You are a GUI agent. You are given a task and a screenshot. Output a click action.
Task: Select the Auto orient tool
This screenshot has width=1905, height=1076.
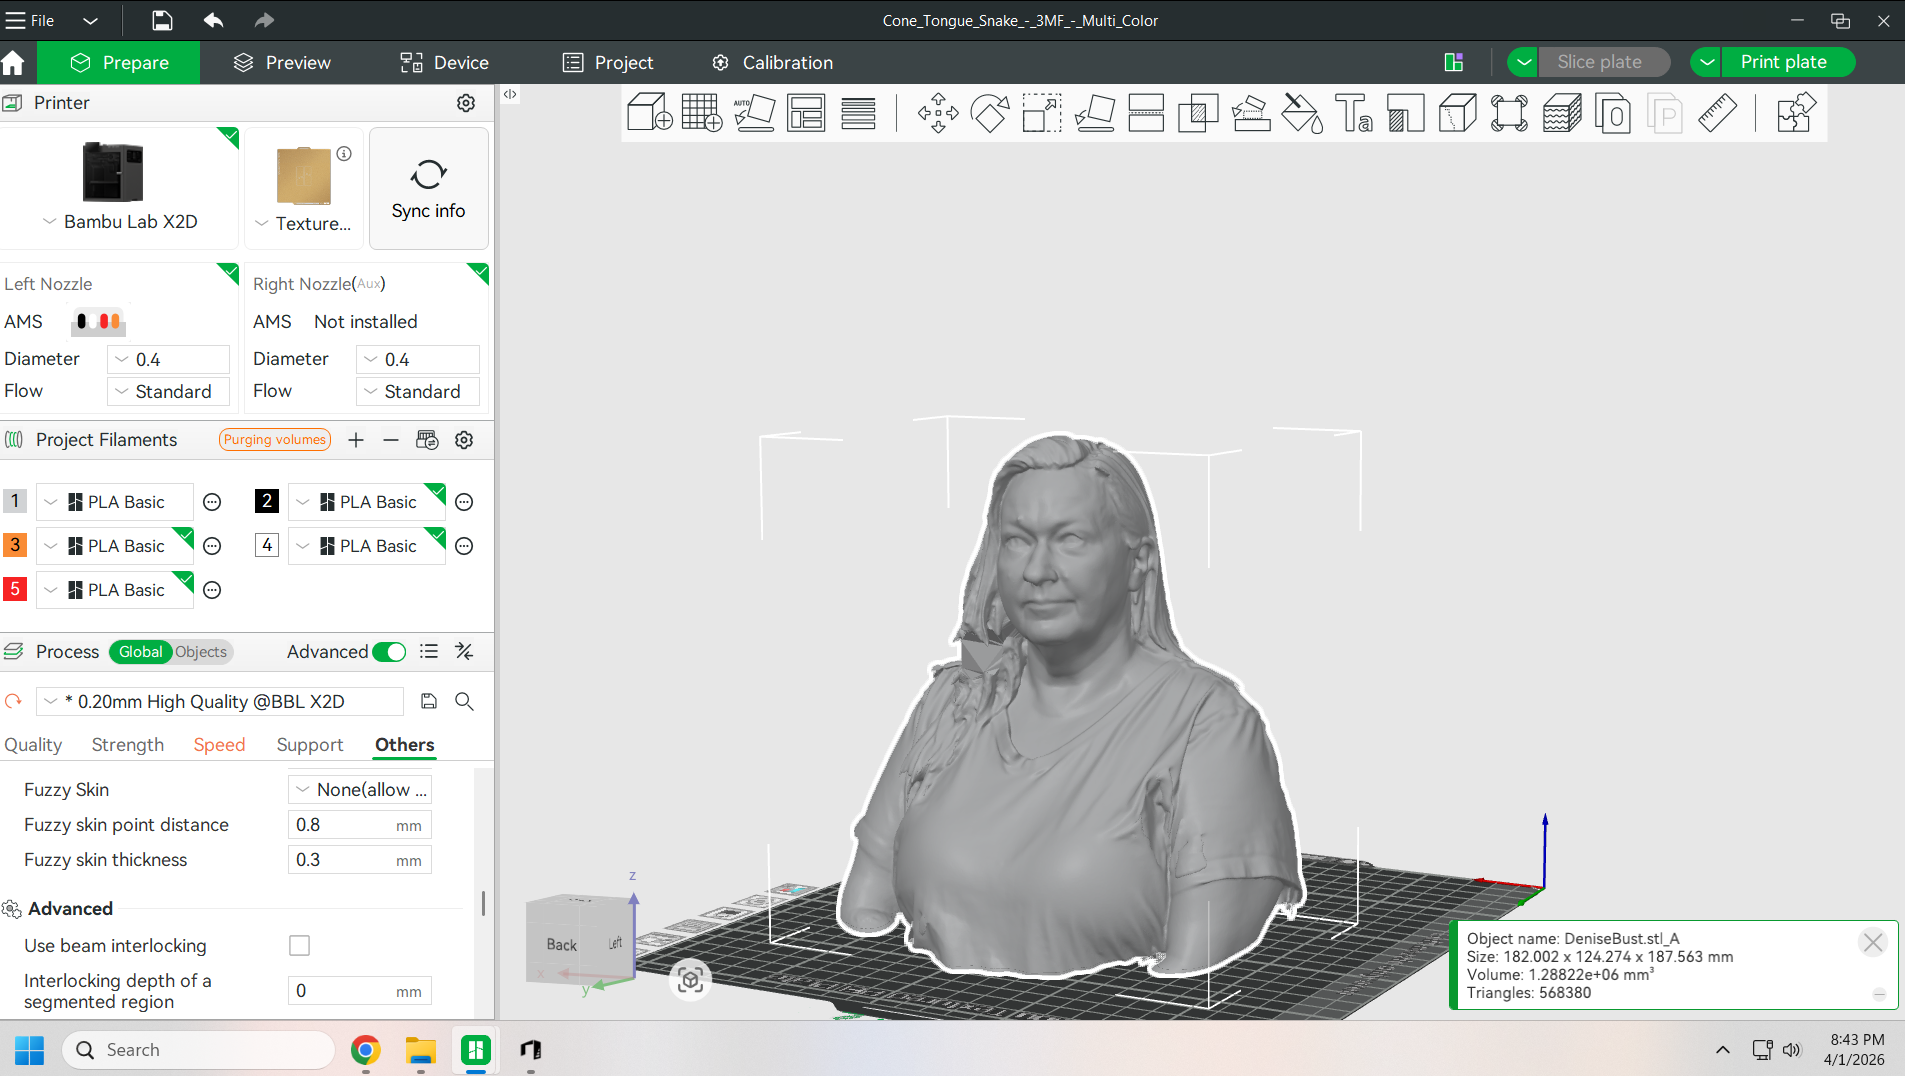coord(754,113)
